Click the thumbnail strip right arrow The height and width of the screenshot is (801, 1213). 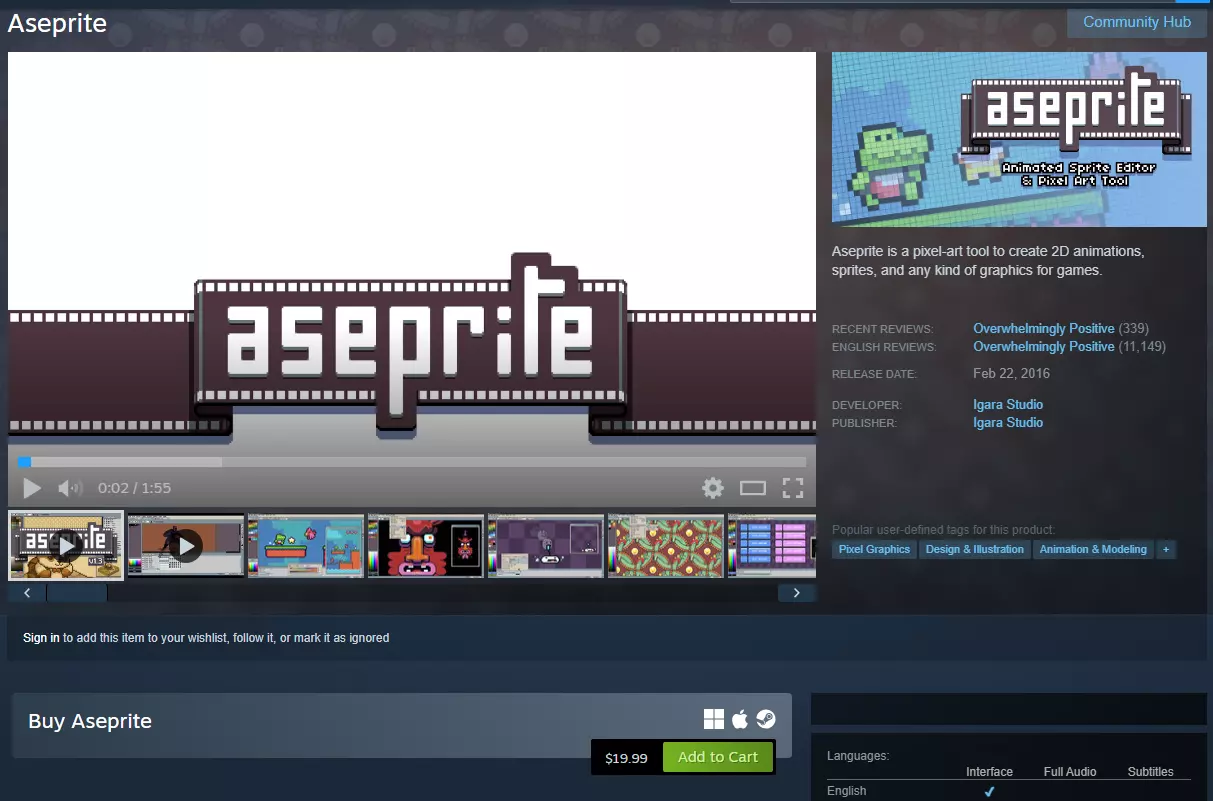click(797, 593)
